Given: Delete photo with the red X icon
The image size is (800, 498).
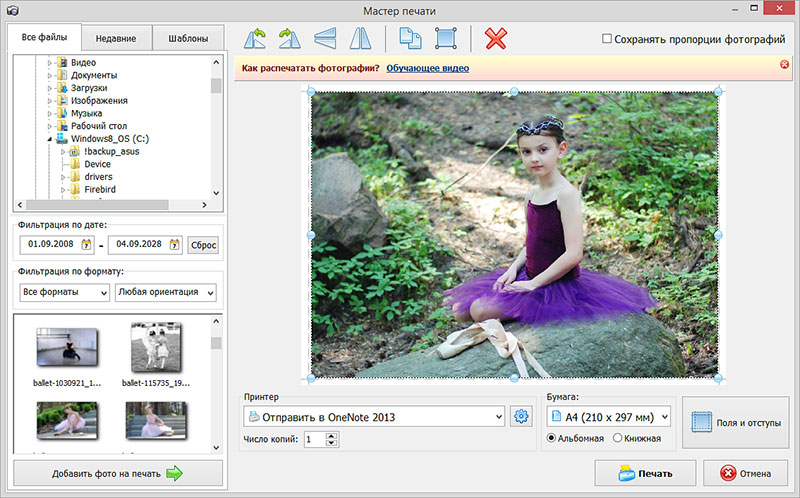Looking at the screenshot, I should 495,39.
